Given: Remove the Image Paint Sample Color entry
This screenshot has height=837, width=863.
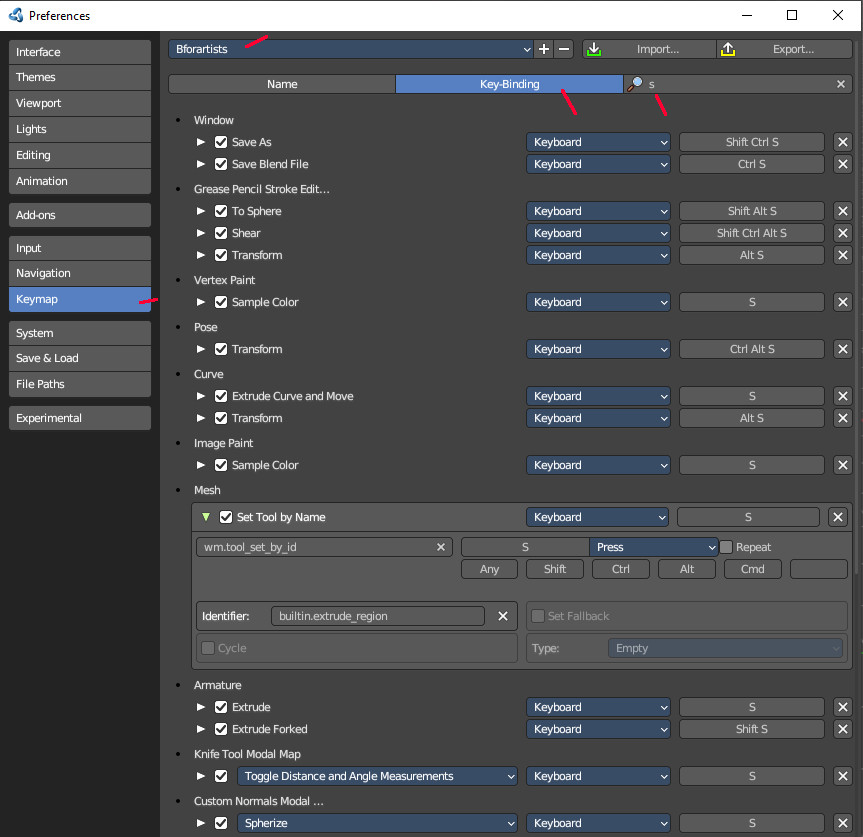Looking at the screenshot, I should tap(843, 465).
